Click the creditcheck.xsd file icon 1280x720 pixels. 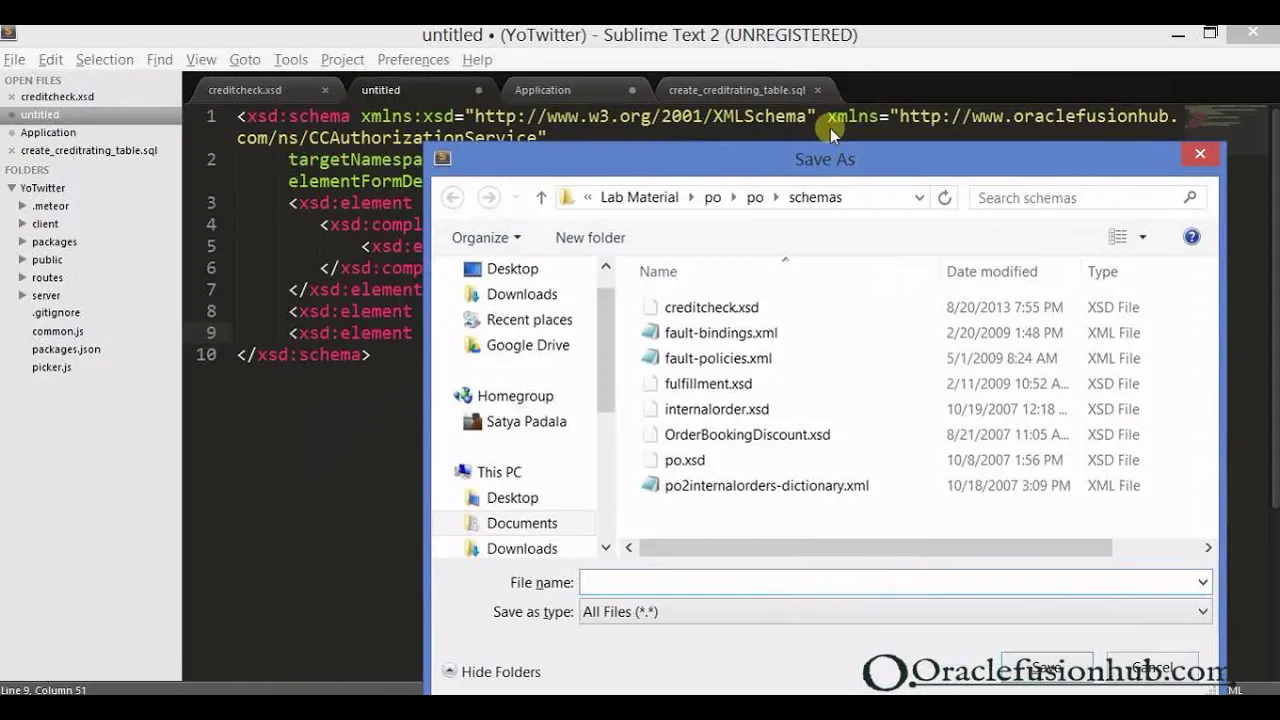click(x=650, y=307)
